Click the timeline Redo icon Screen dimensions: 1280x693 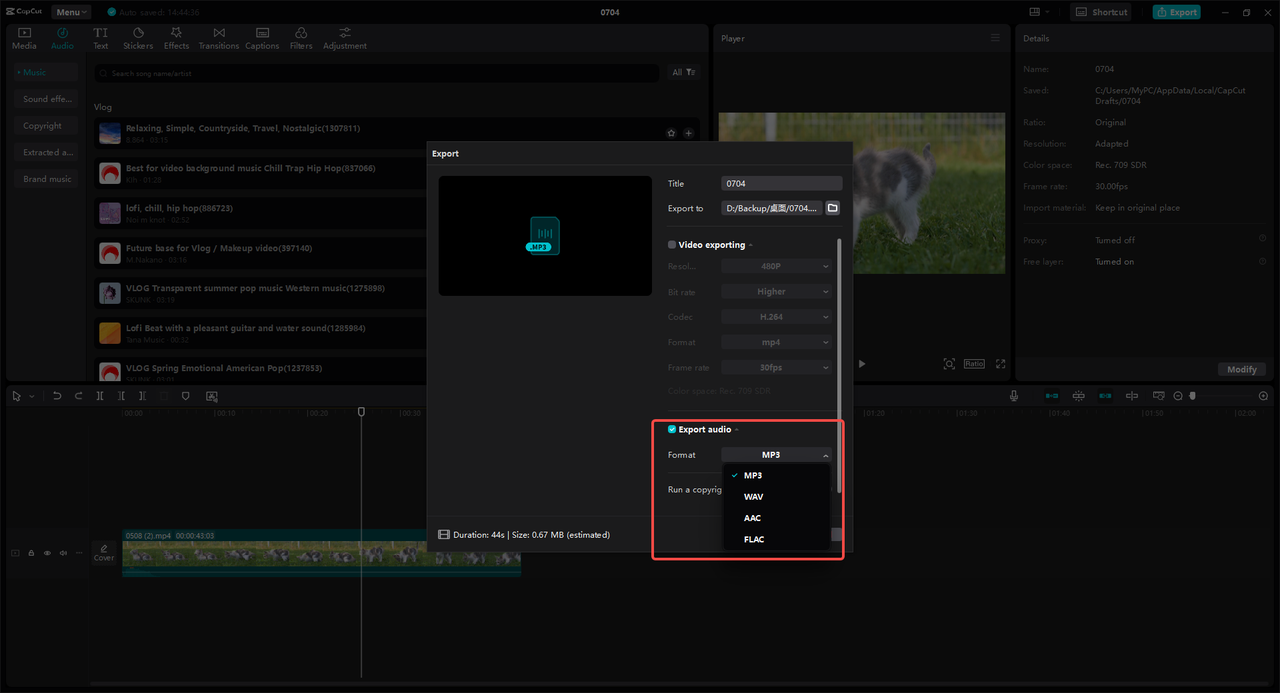(79, 396)
